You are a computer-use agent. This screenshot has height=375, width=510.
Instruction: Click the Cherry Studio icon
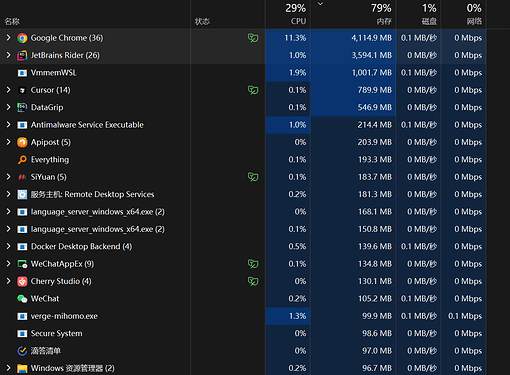[x=22, y=281]
